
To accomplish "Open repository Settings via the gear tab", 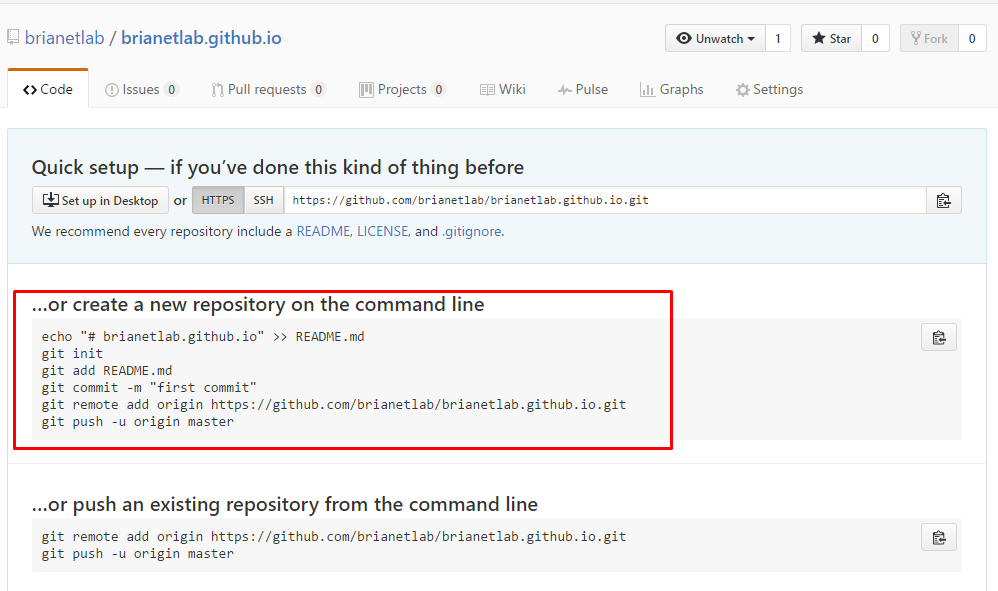I will (x=769, y=90).
